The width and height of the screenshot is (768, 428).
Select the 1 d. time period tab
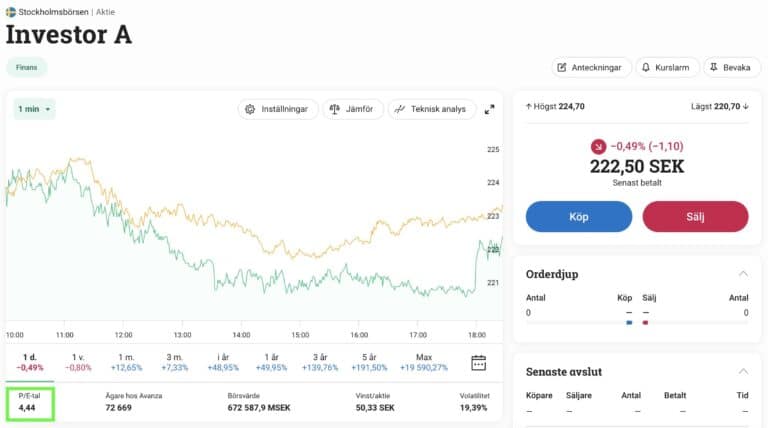(30, 362)
